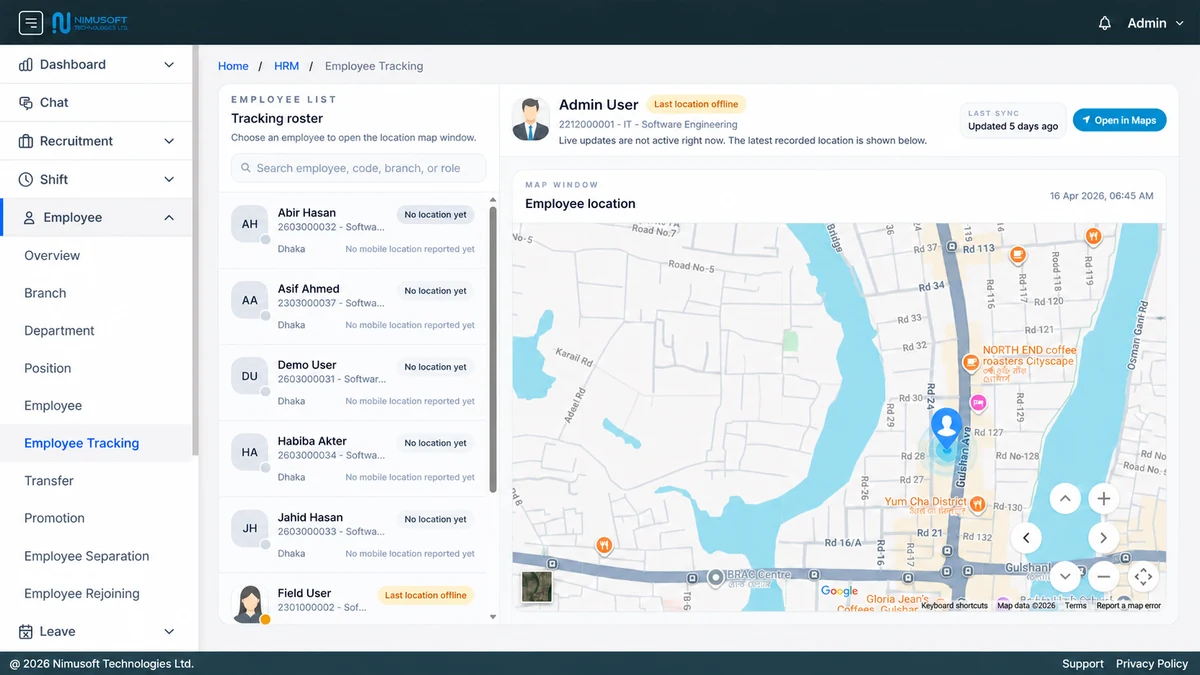The image size is (1200, 675).
Task: Click the Dashboard chart icon in sidebar
Action: pos(26,64)
